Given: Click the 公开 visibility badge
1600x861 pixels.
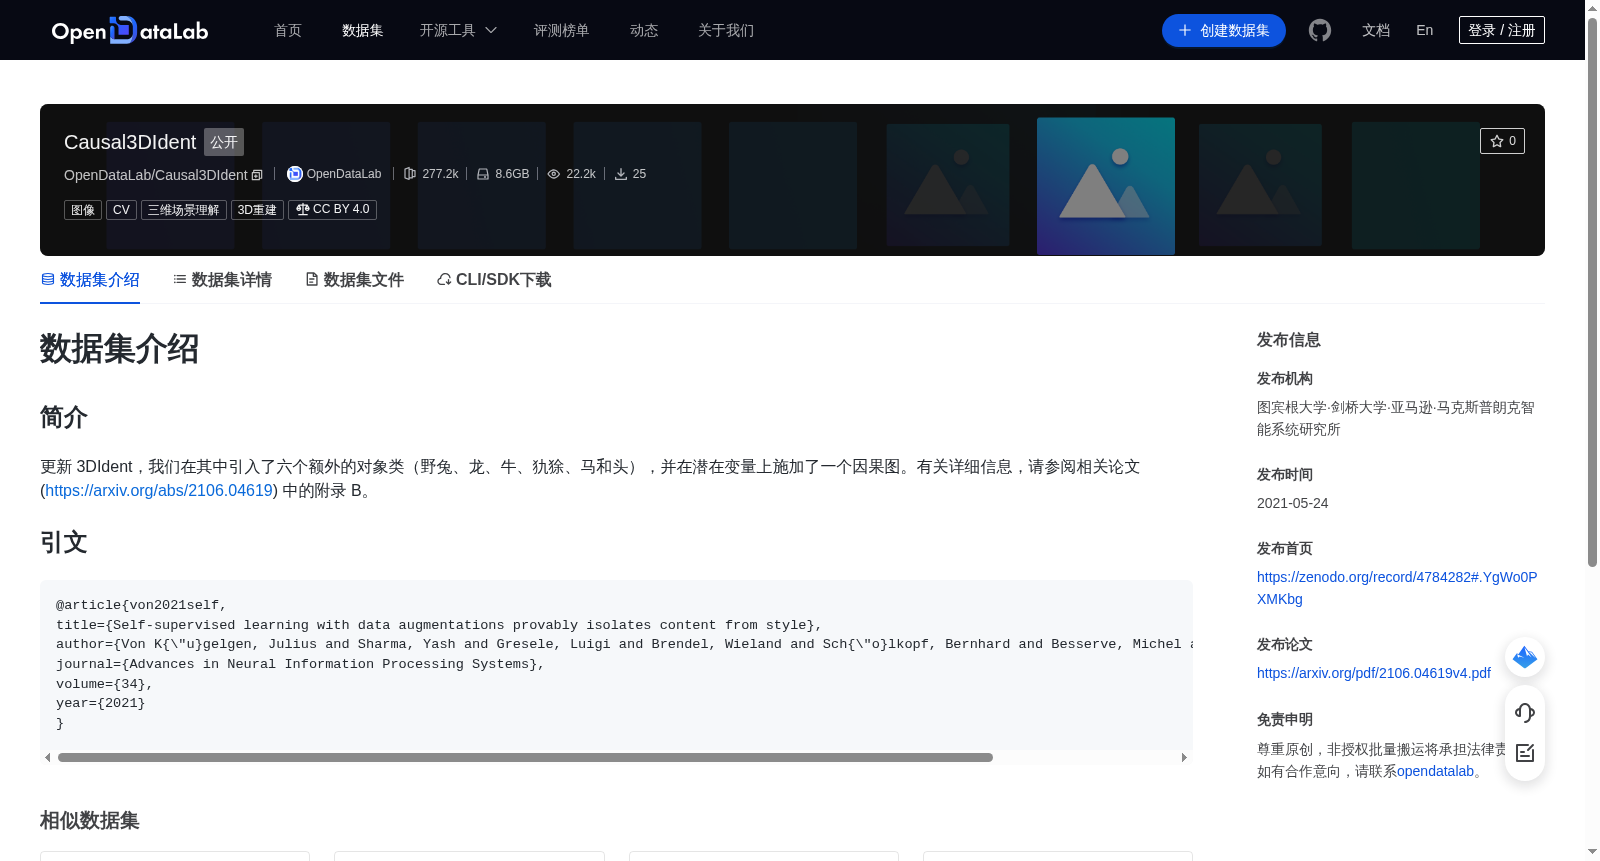Looking at the screenshot, I should pyautogui.click(x=224, y=142).
